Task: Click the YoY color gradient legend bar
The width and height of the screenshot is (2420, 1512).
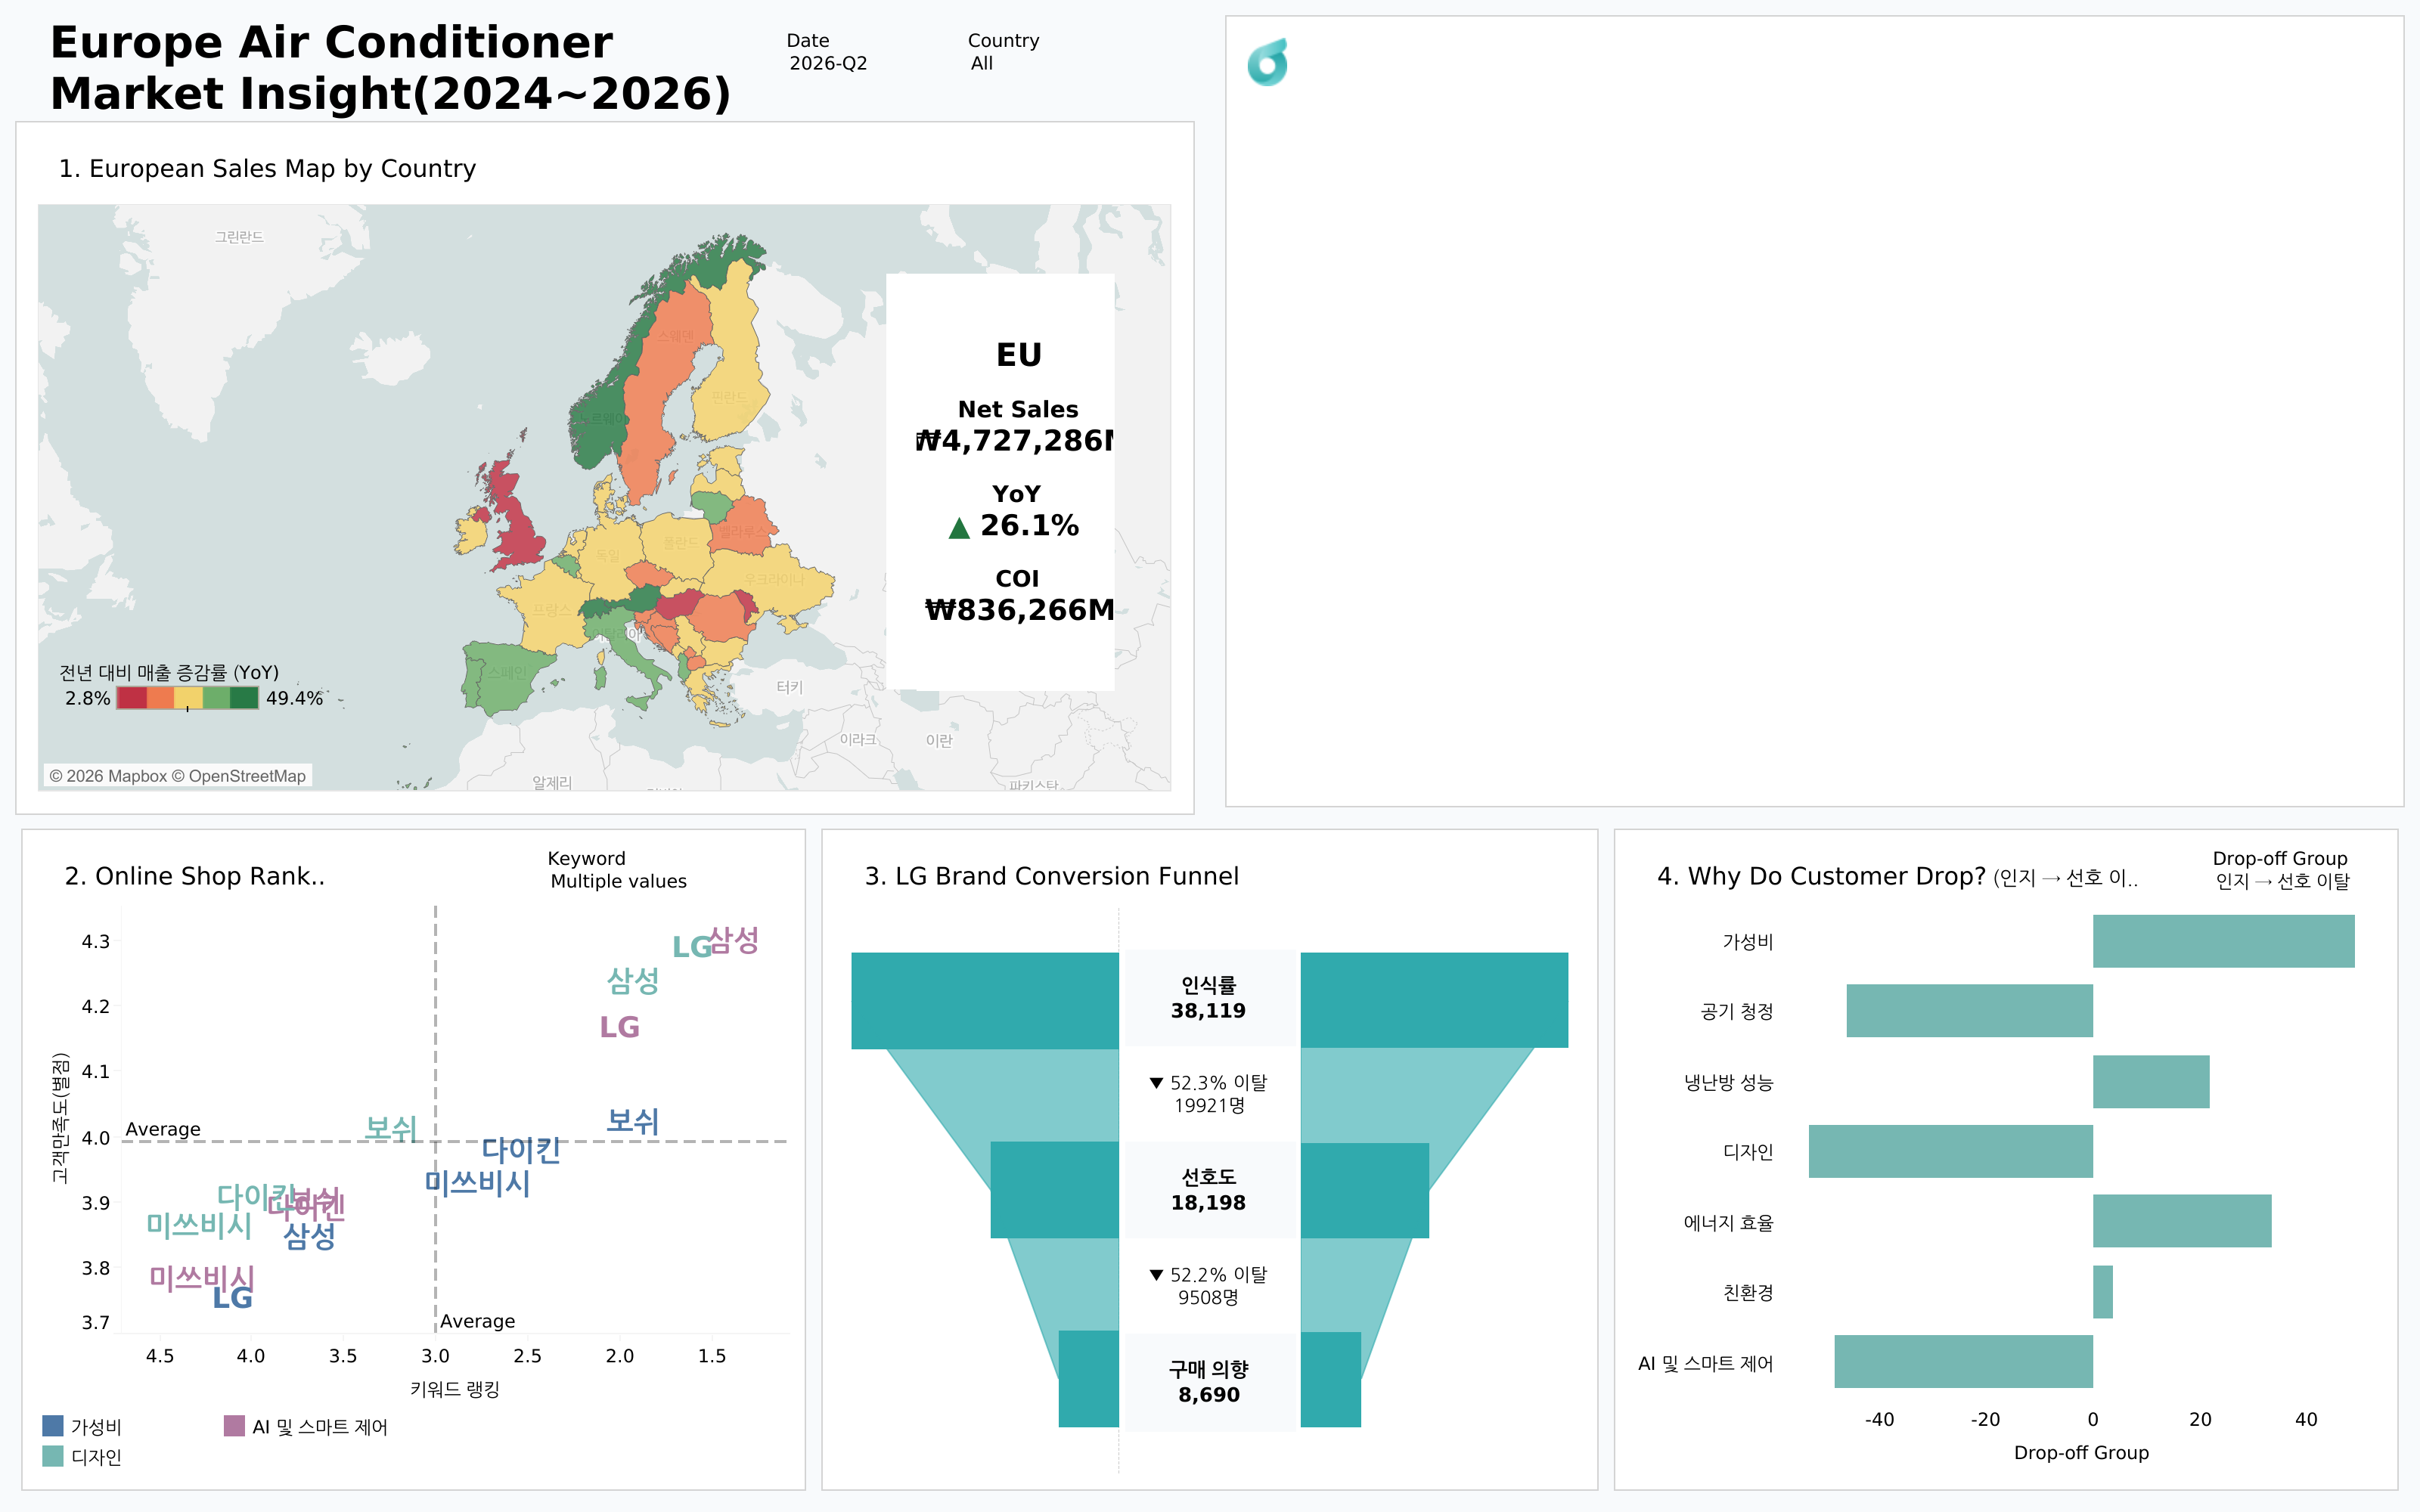Action: (187, 698)
